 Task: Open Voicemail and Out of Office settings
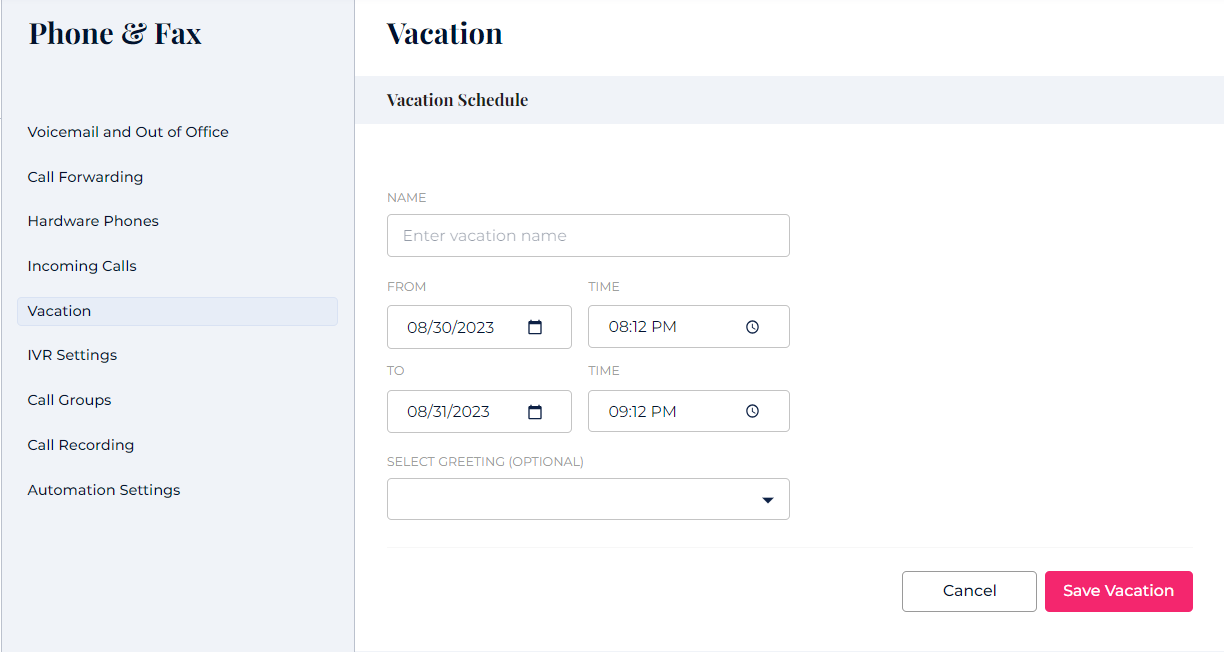click(x=128, y=132)
